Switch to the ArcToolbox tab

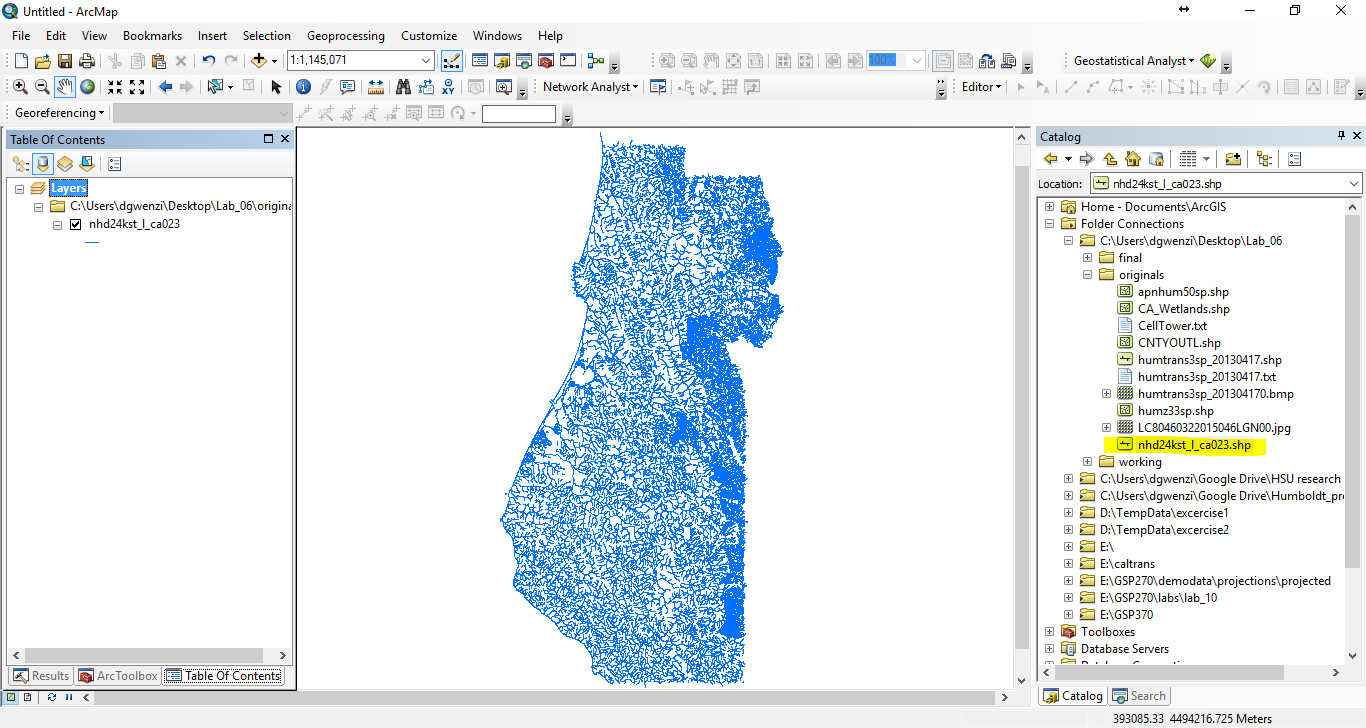click(x=118, y=676)
